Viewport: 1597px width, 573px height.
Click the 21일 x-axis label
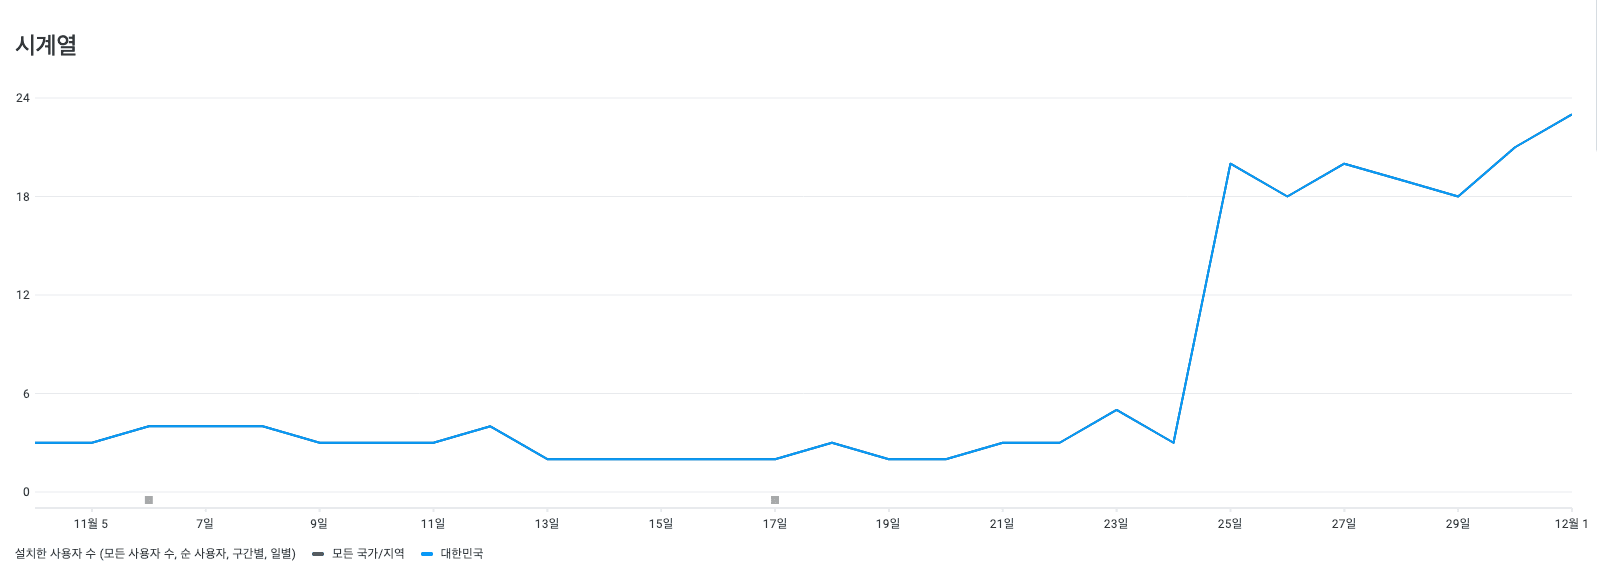click(x=1002, y=524)
